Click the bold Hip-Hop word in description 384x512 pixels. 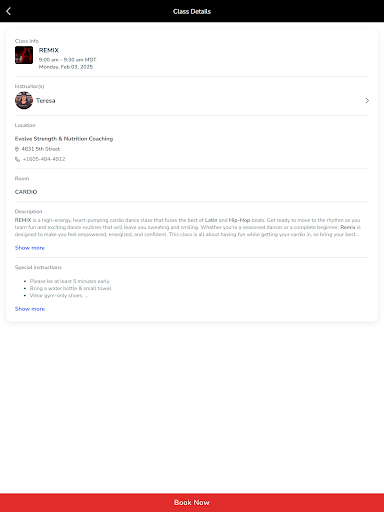[239, 220]
